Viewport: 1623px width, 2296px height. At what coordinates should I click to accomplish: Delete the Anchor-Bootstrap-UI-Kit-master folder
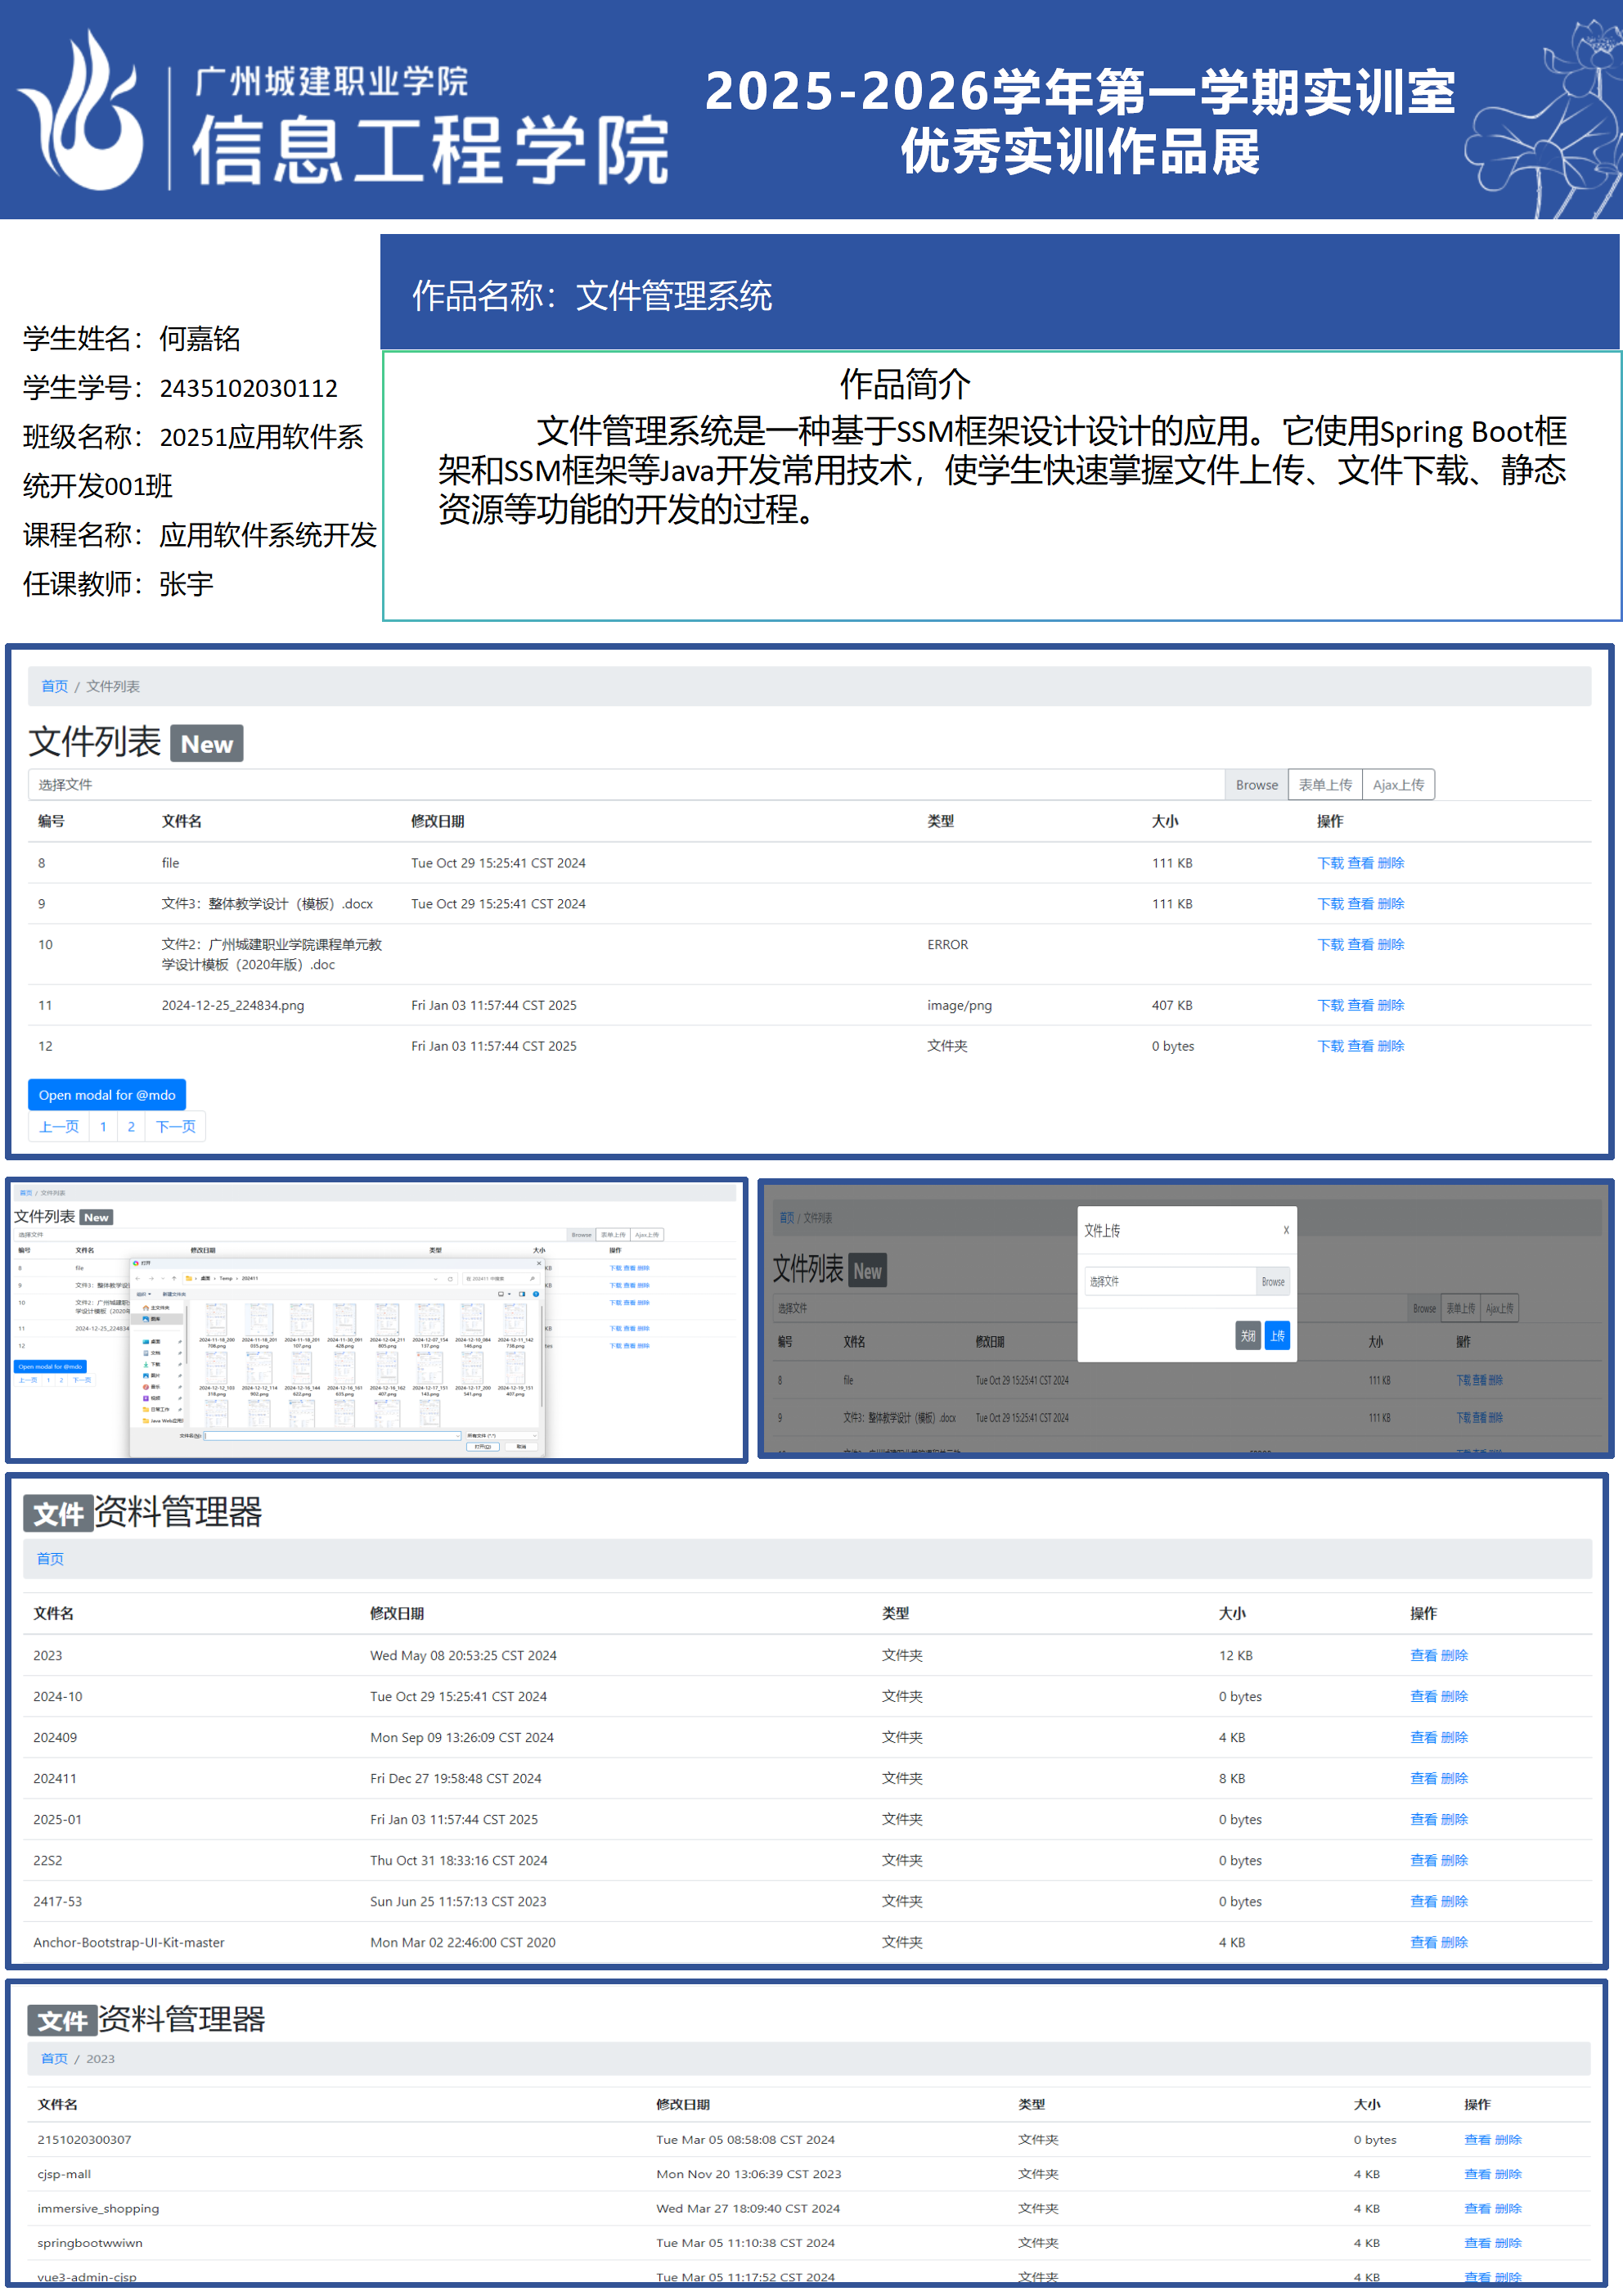click(1454, 1943)
